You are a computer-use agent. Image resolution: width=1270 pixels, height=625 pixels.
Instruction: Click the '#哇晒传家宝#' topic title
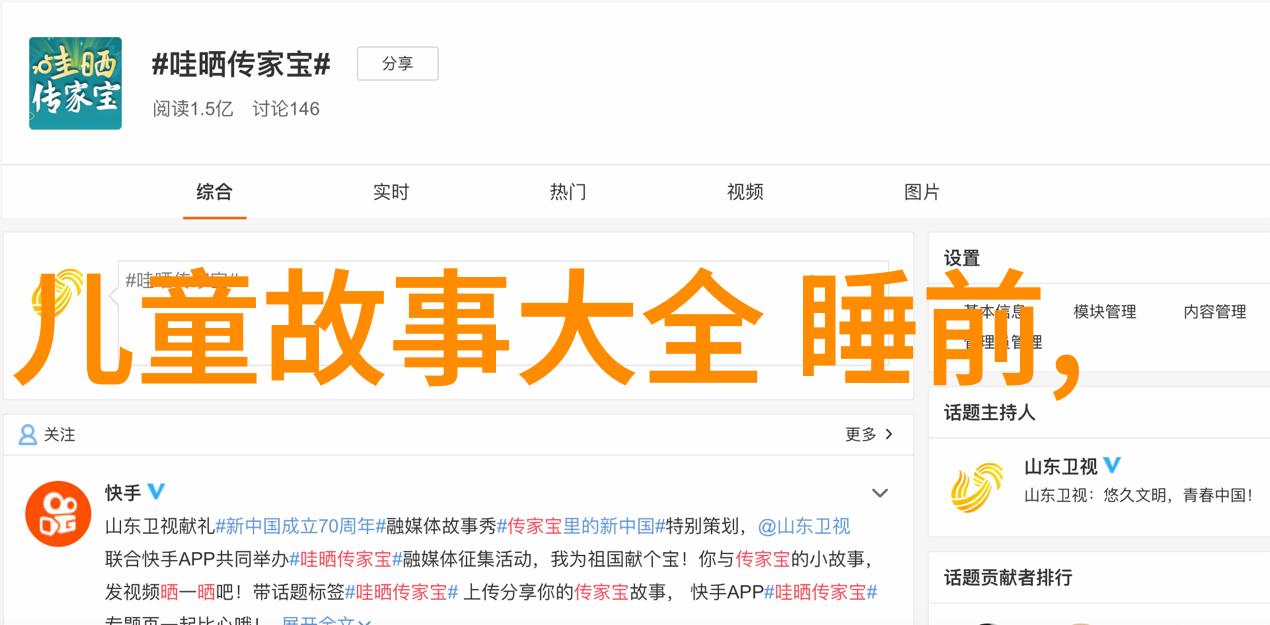pos(241,65)
